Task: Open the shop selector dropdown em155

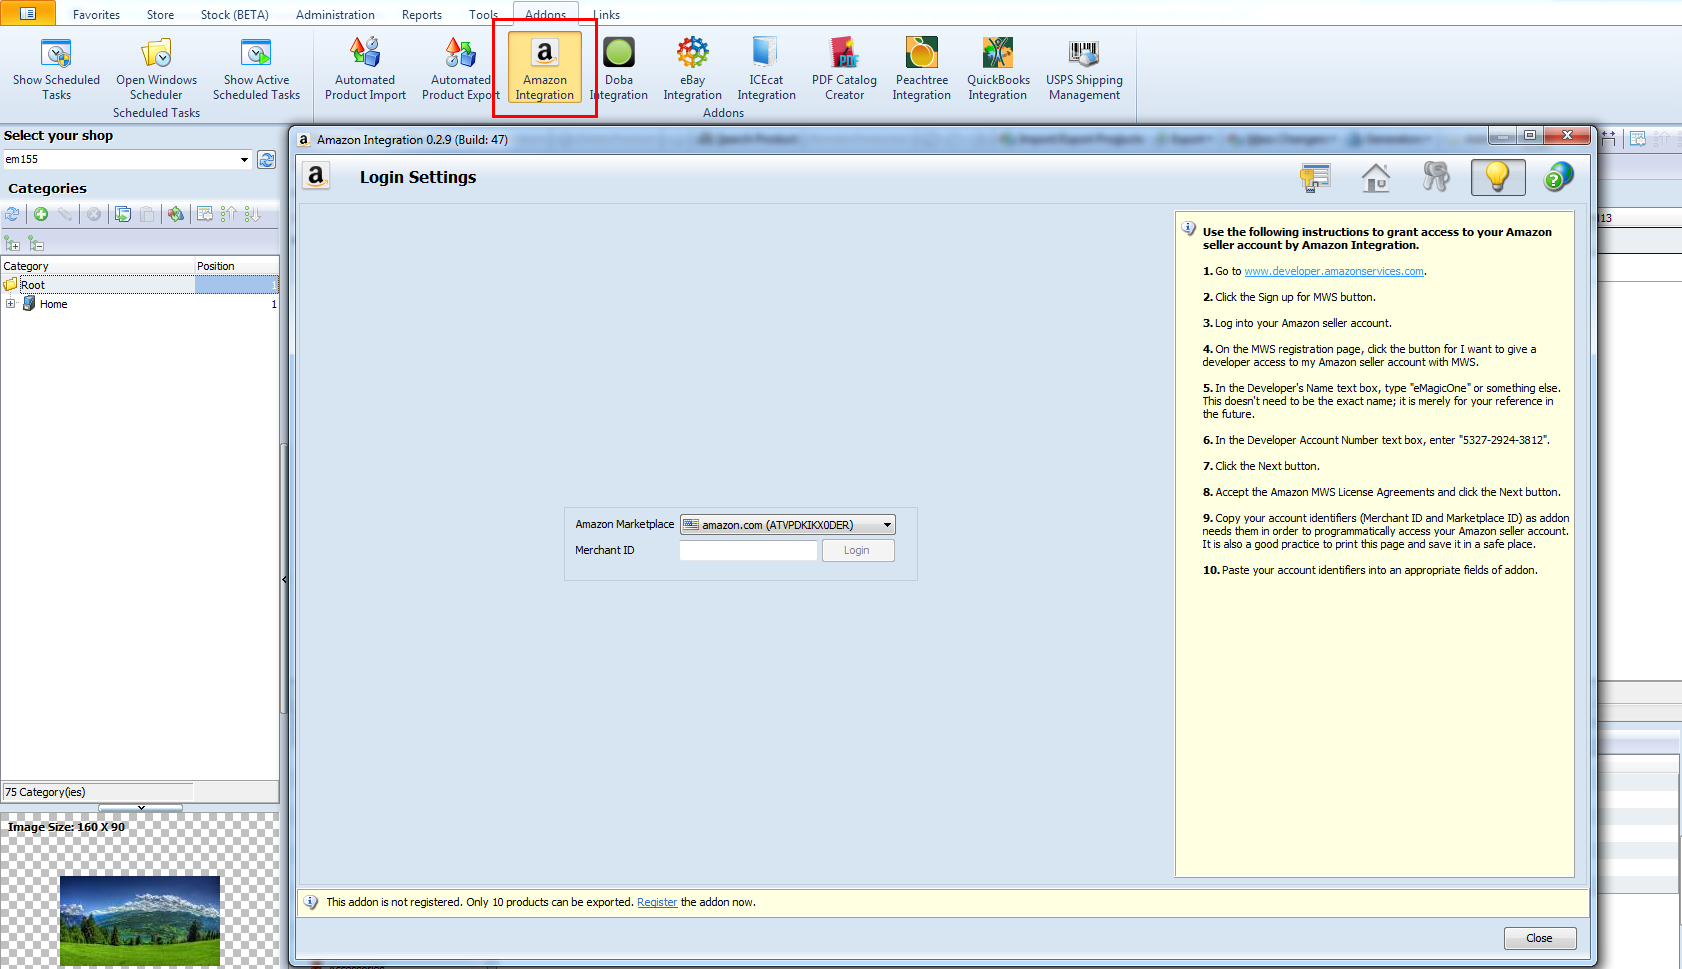Action: [x=244, y=159]
